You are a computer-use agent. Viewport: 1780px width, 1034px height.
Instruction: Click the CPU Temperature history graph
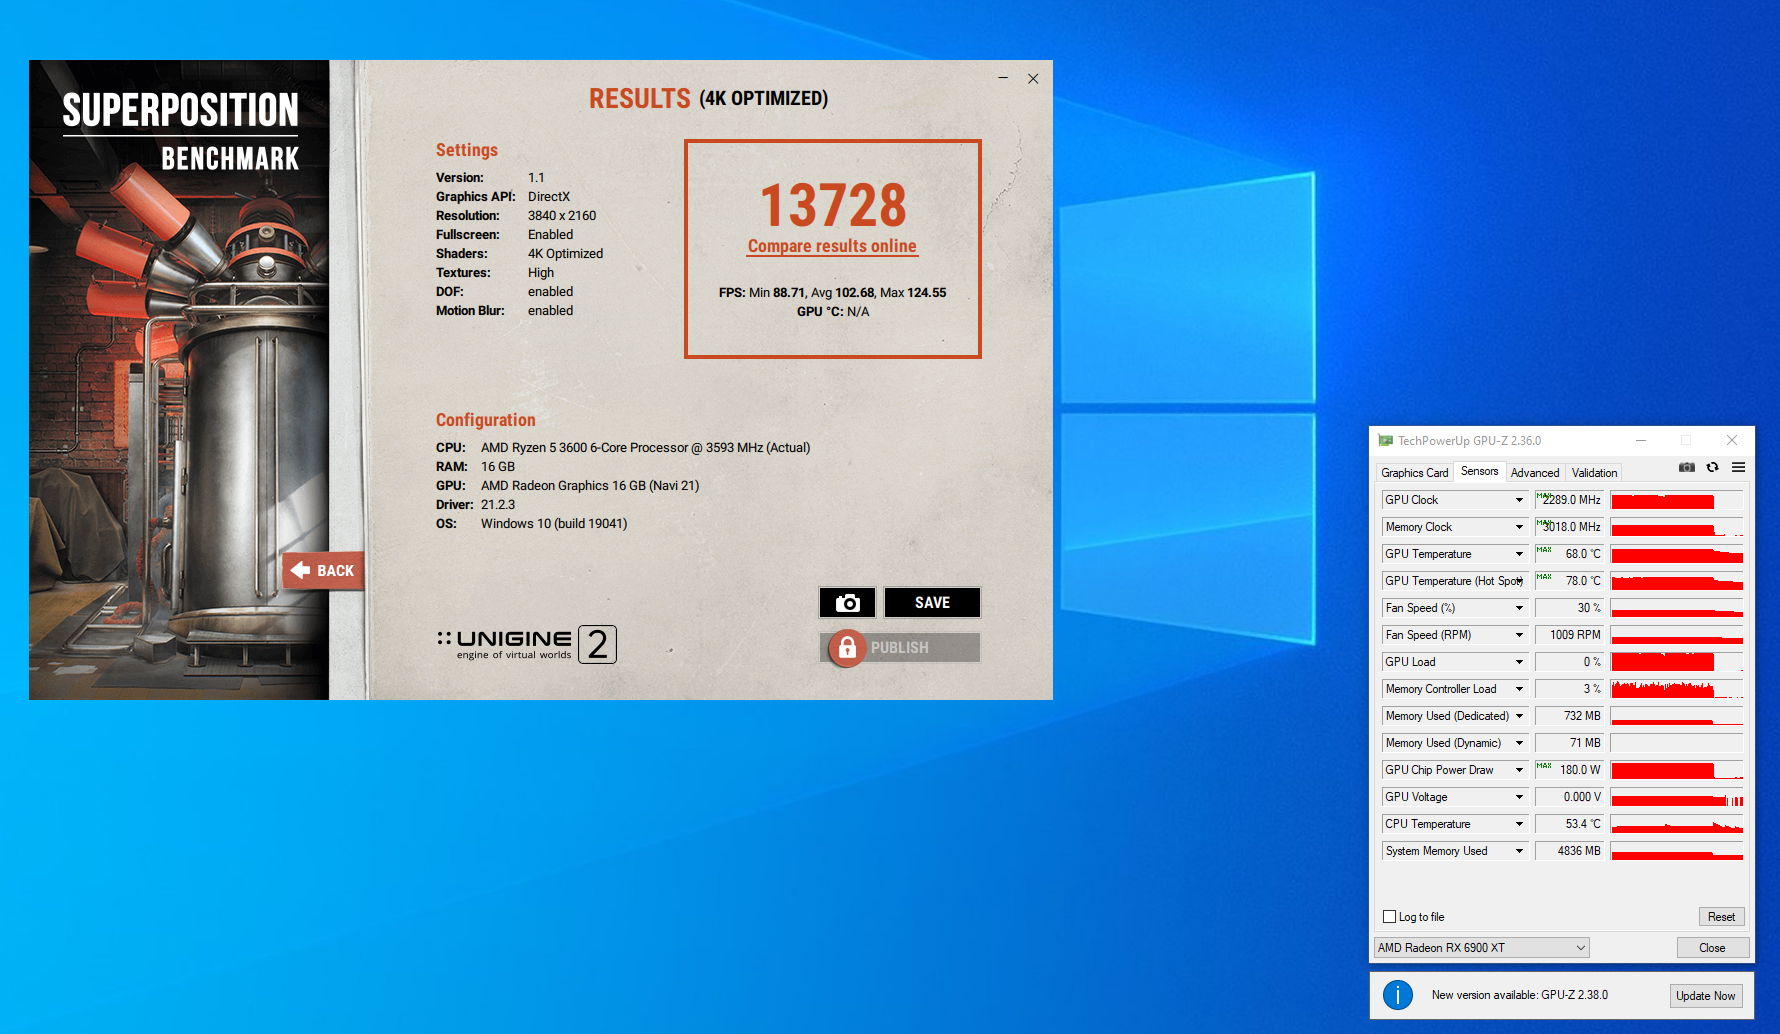tap(1677, 824)
